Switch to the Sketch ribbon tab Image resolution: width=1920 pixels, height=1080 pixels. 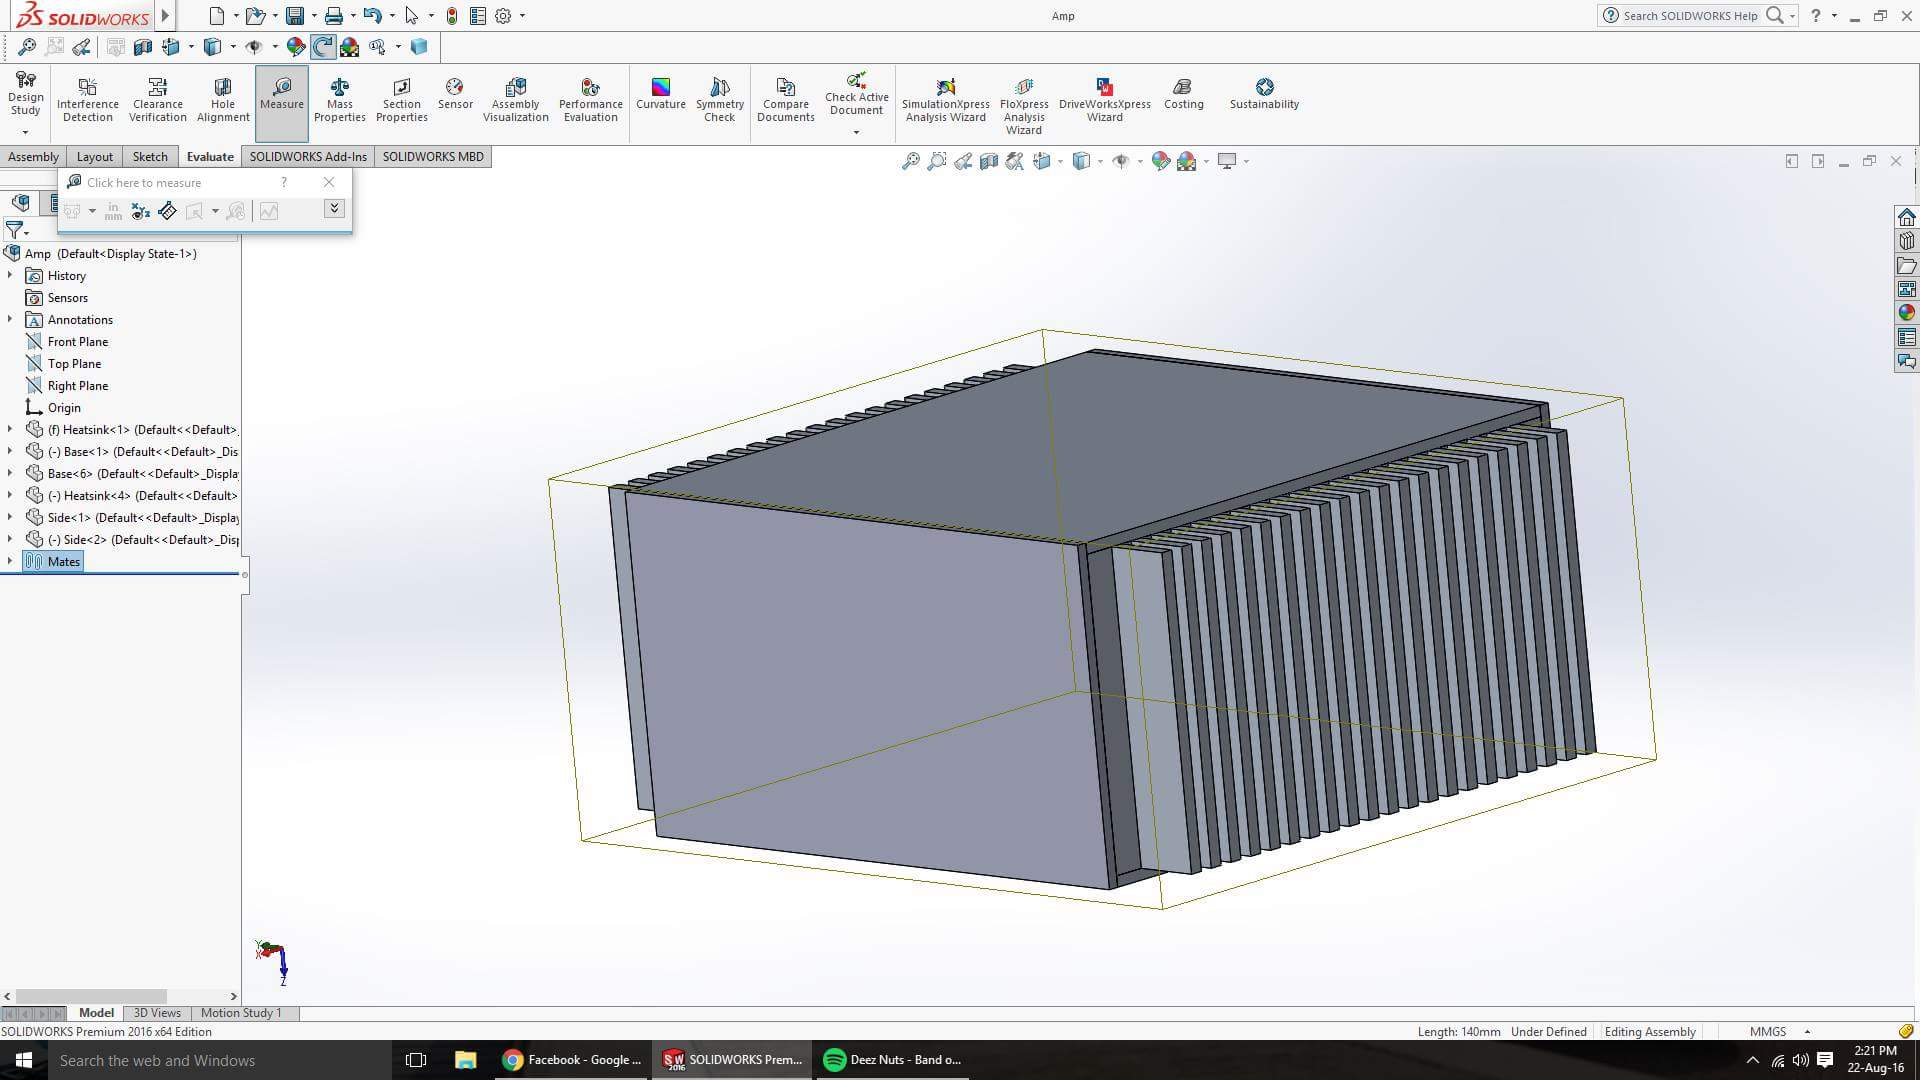point(150,157)
